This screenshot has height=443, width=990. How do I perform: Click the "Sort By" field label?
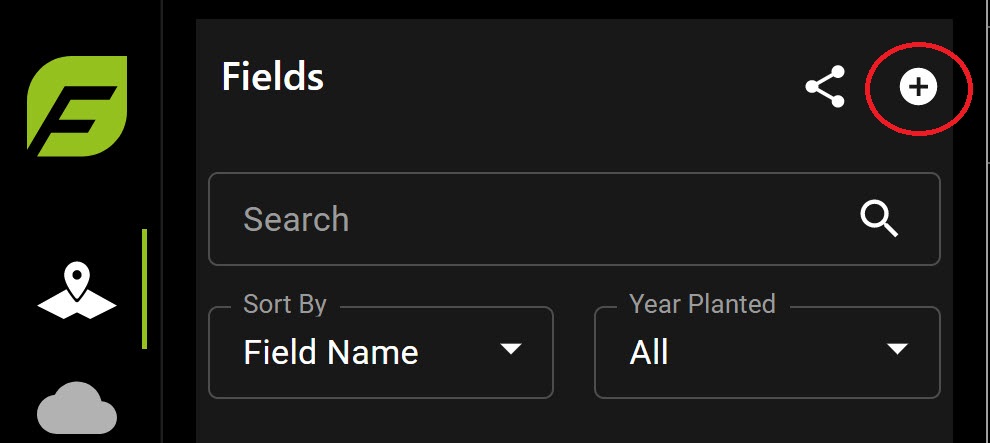point(285,304)
